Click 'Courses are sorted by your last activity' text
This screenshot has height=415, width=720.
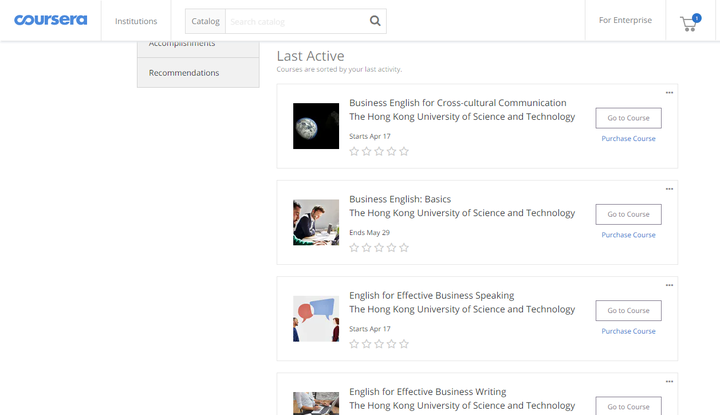pos(339,69)
